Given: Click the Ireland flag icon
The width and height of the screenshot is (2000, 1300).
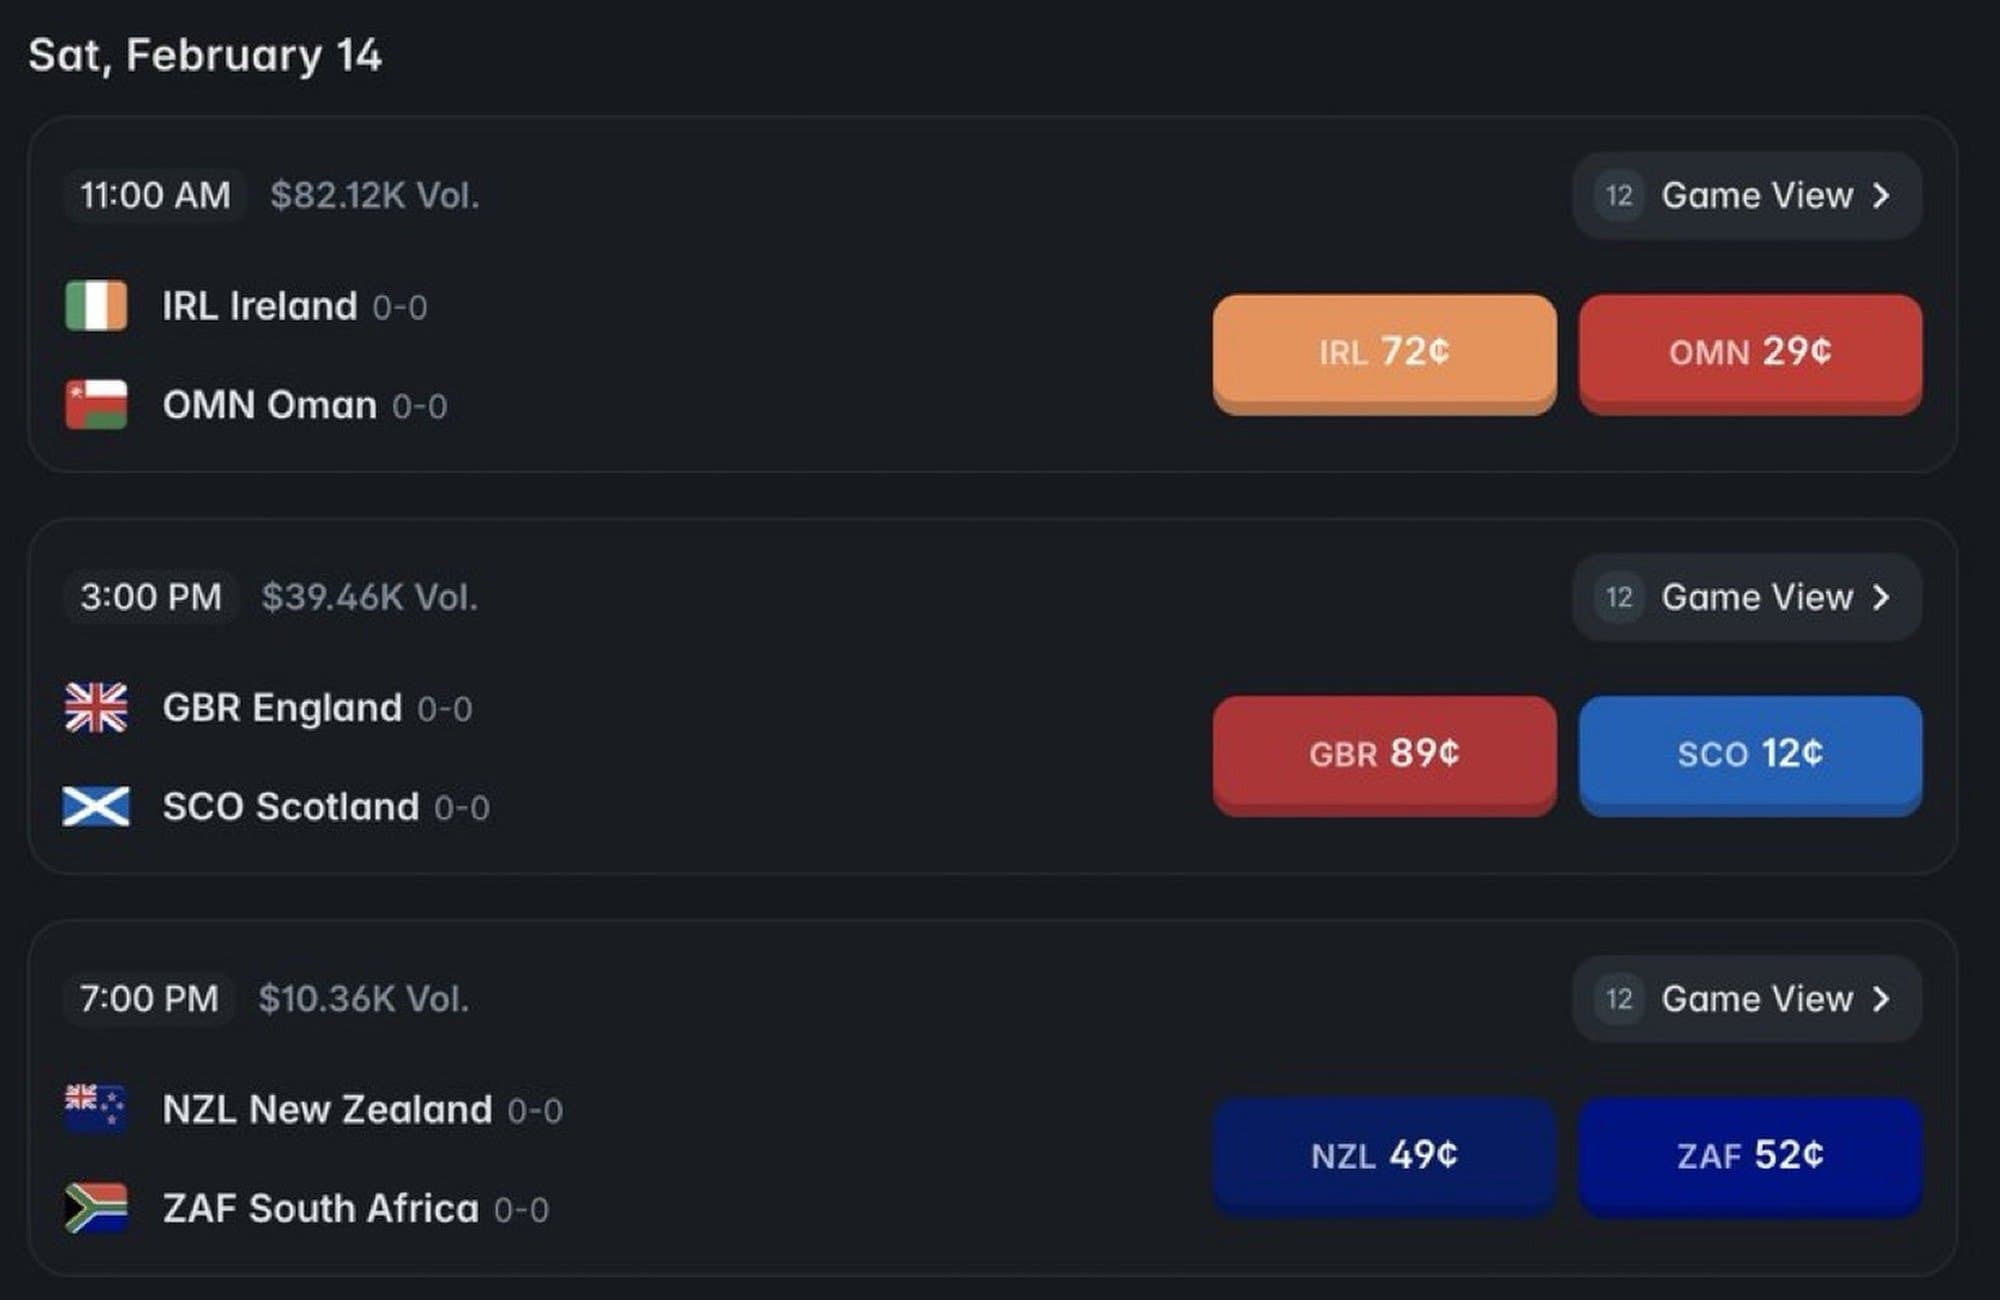Looking at the screenshot, I should click(96, 306).
